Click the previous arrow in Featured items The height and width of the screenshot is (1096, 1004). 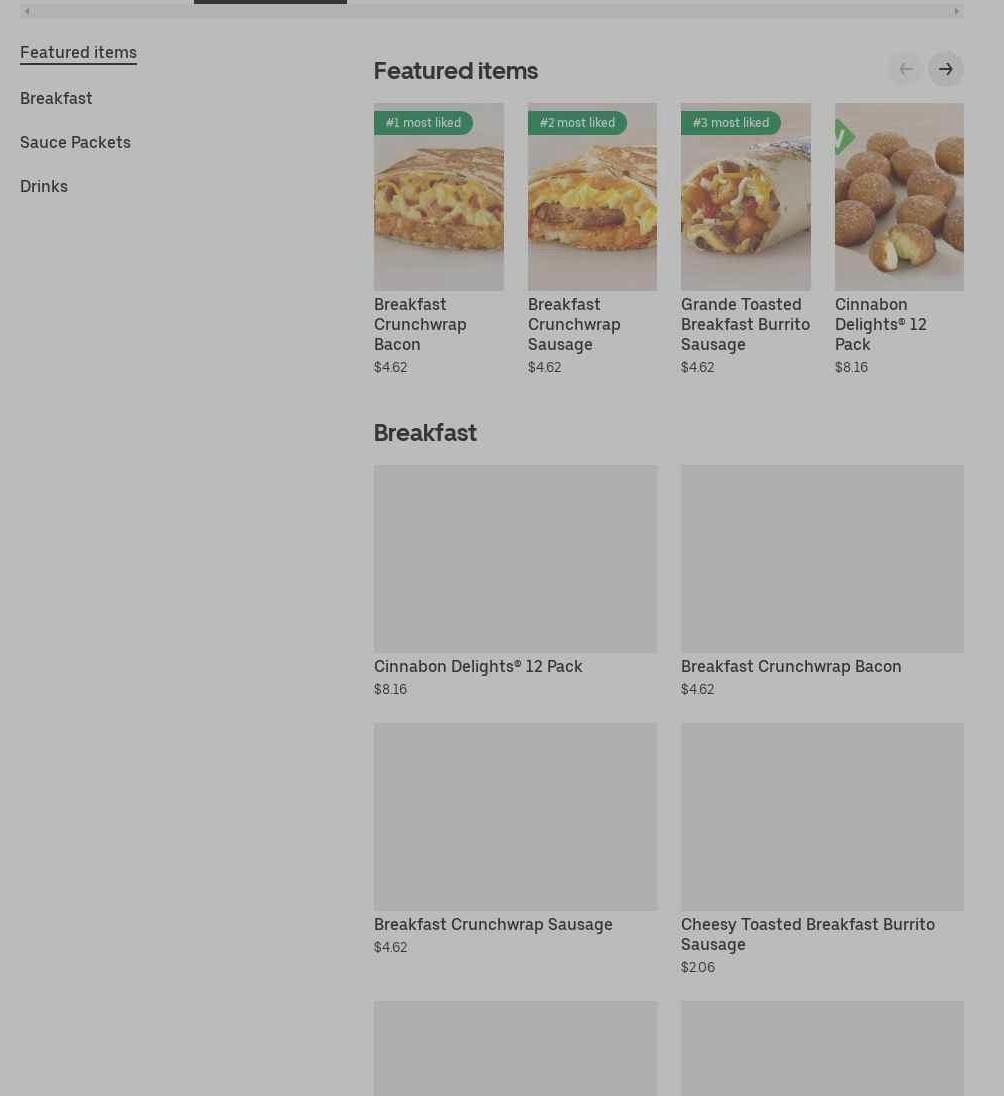tap(905, 69)
